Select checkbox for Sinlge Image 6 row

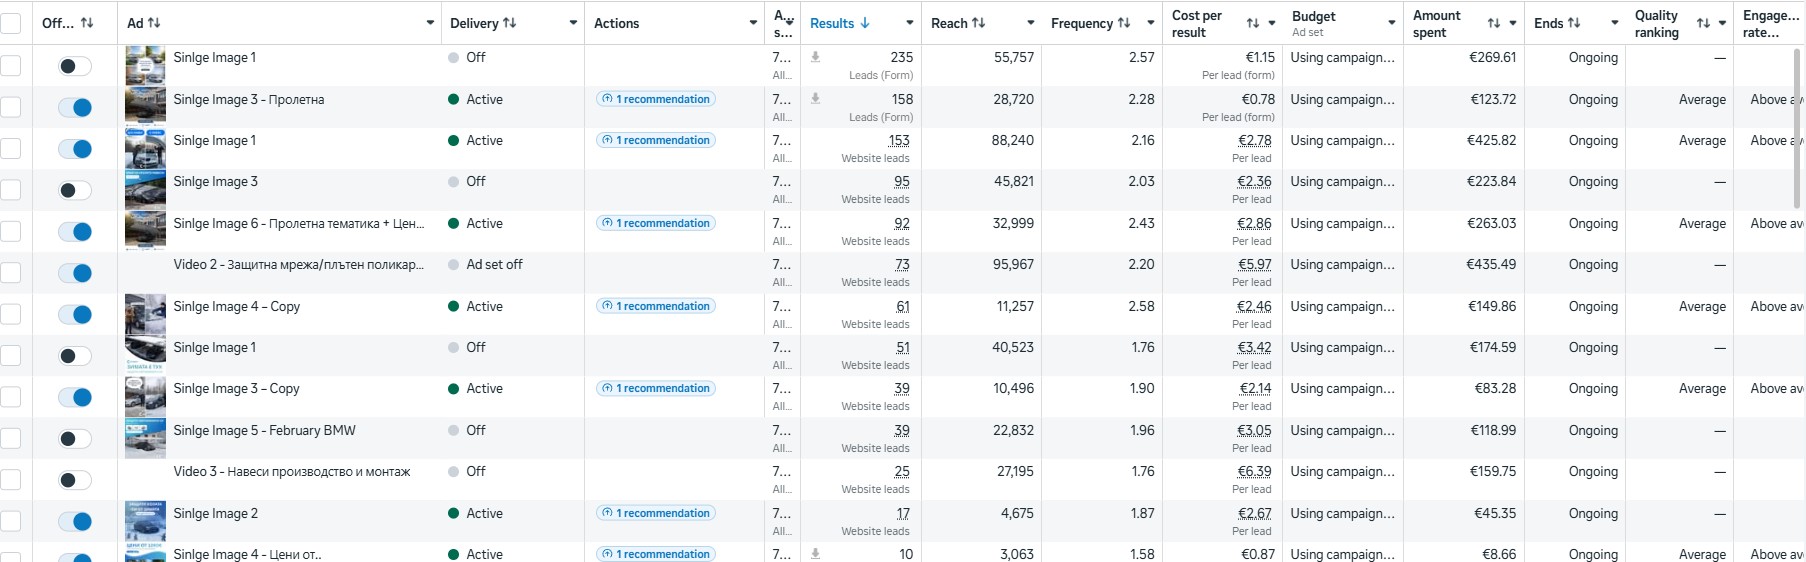tap(10, 231)
